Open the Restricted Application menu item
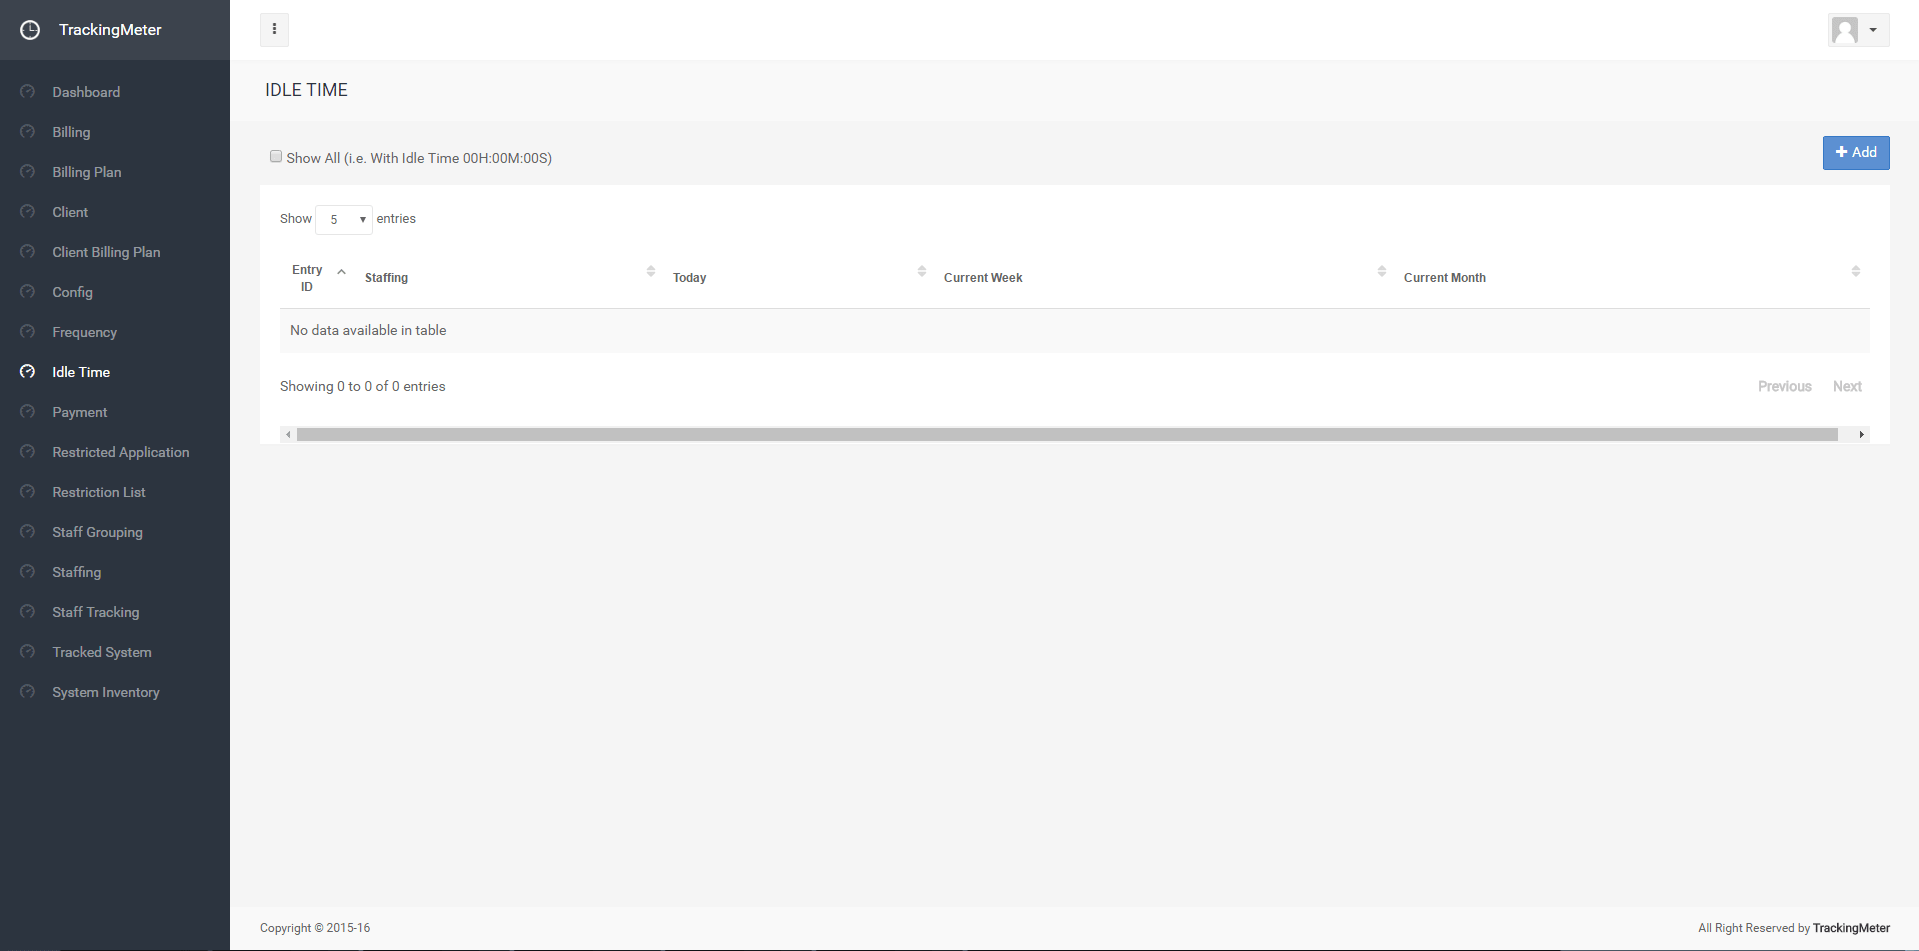This screenshot has width=1919, height=951. [x=120, y=452]
